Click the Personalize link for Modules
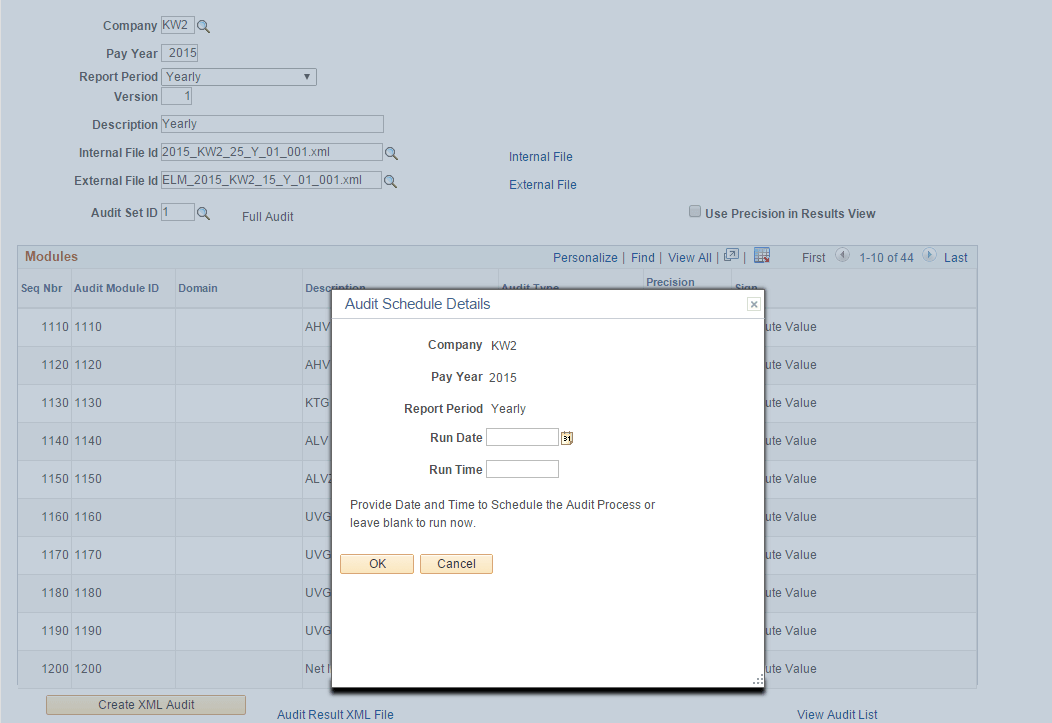 point(585,257)
